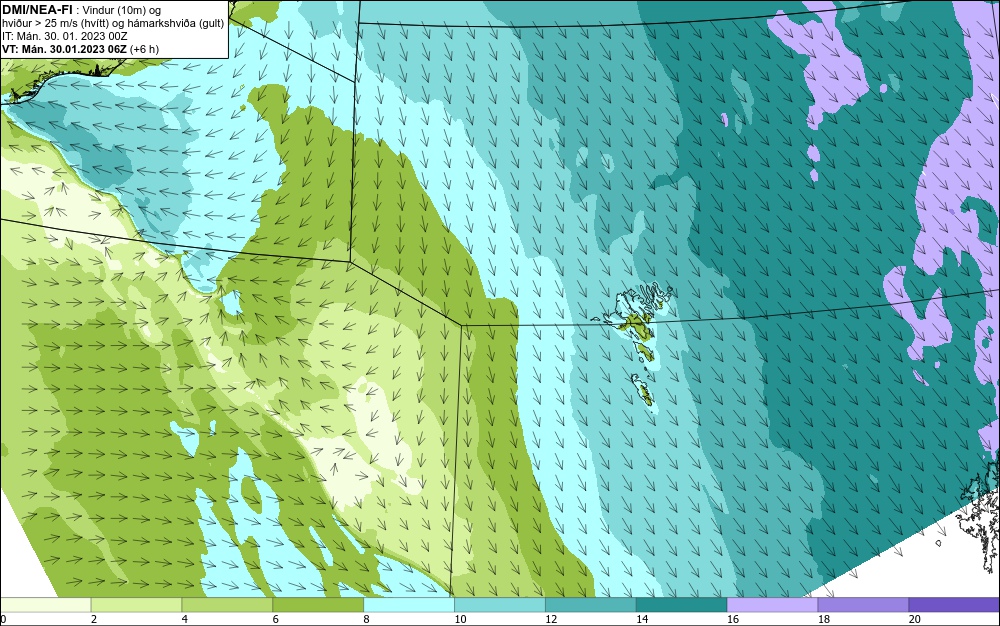Click the legend scale value "20"
The height and width of the screenshot is (626, 1000).
click(x=915, y=619)
